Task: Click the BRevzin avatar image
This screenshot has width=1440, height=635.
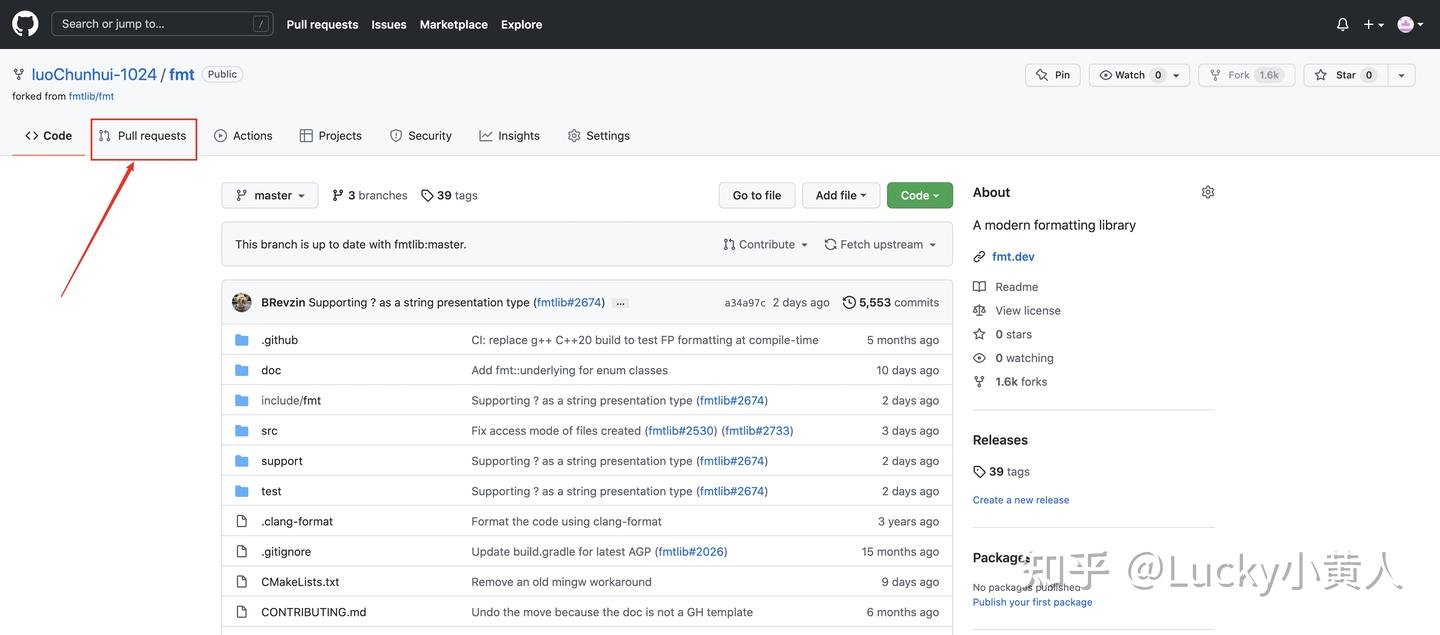Action: [242, 302]
